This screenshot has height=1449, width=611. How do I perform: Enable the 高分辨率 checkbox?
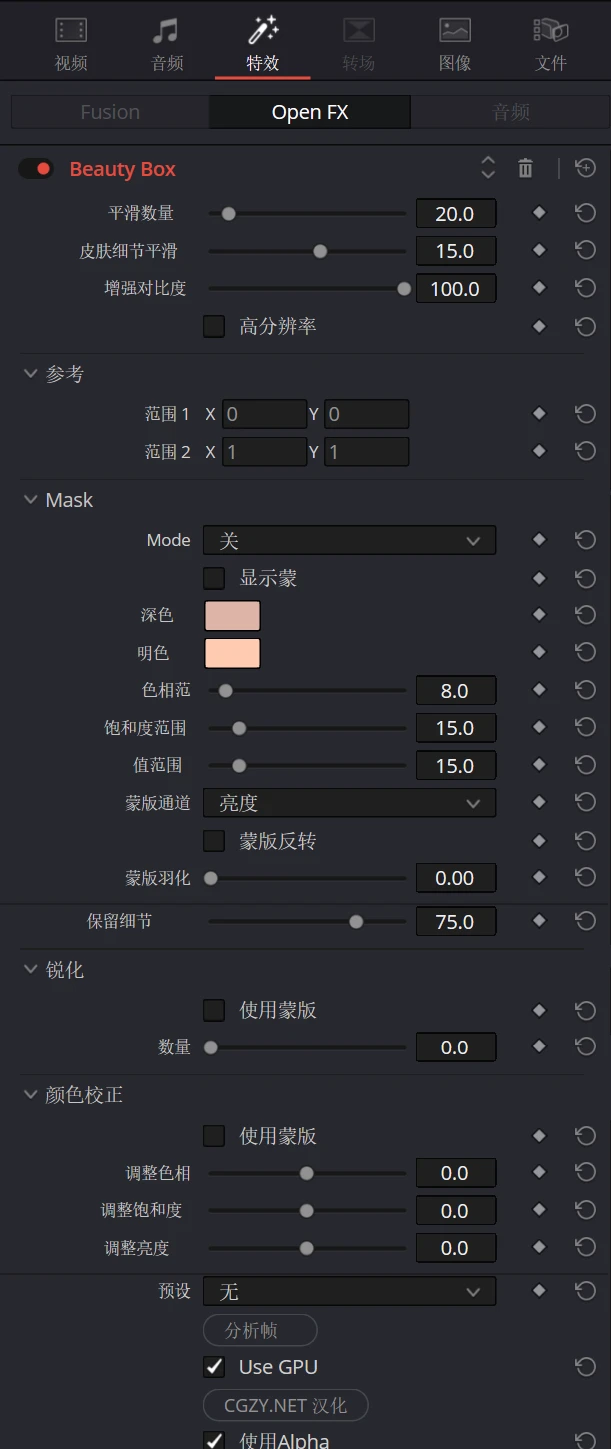point(214,326)
